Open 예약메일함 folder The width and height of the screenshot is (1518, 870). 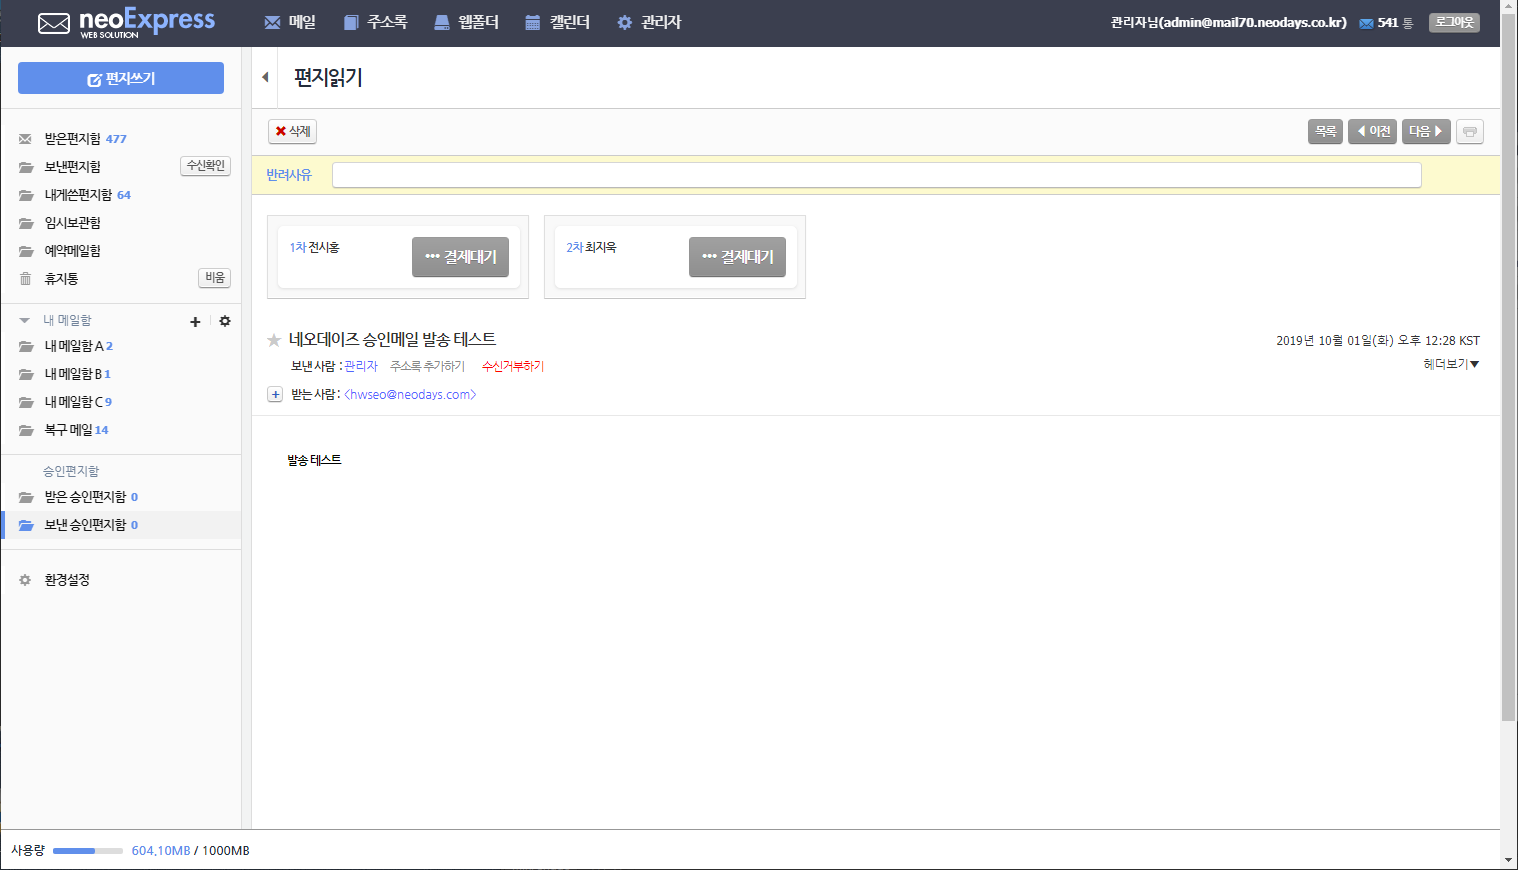(x=72, y=251)
